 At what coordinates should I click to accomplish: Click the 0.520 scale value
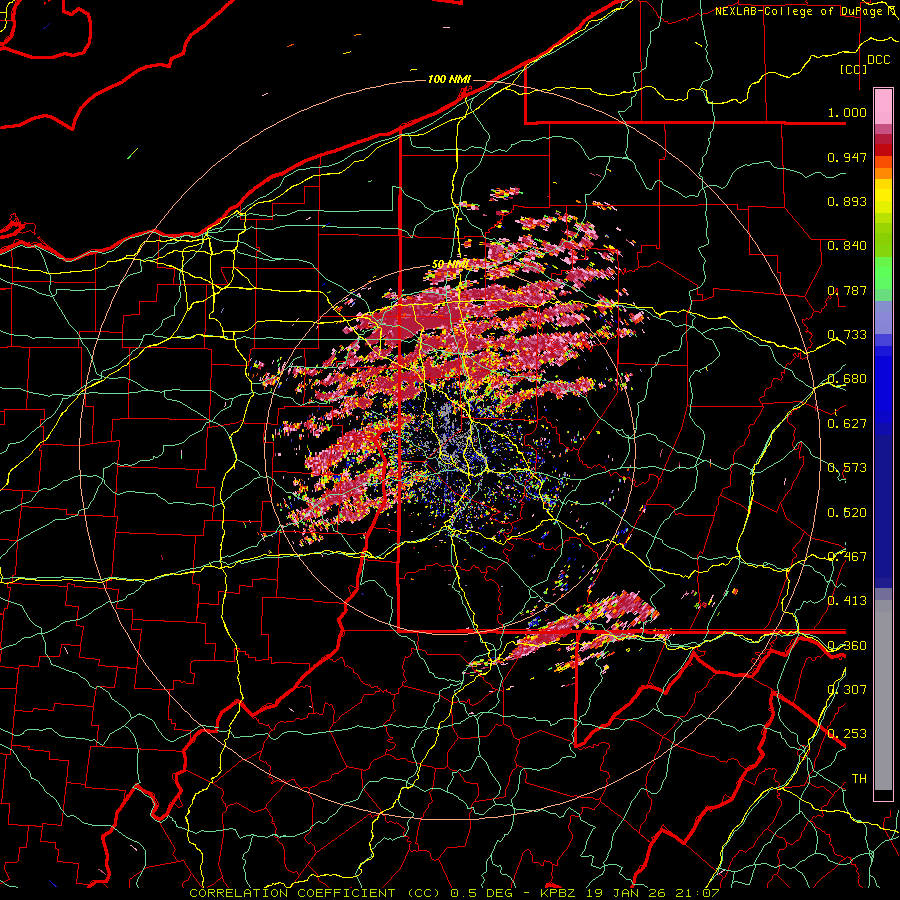(847, 512)
